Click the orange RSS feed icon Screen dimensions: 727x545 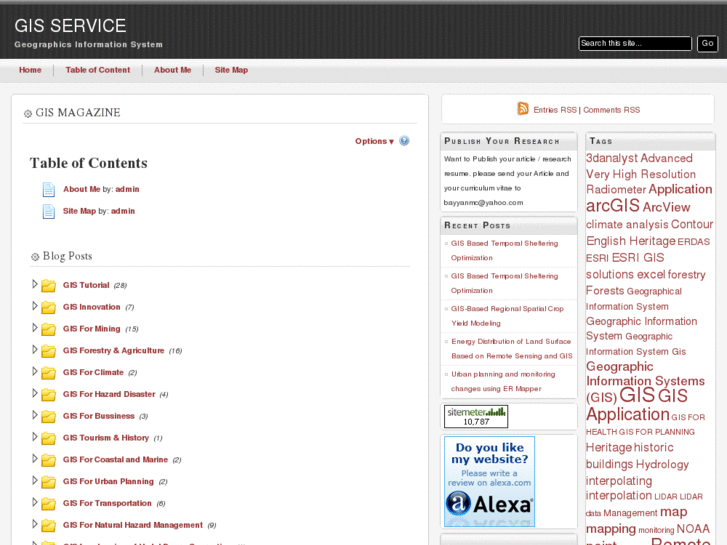523,109
